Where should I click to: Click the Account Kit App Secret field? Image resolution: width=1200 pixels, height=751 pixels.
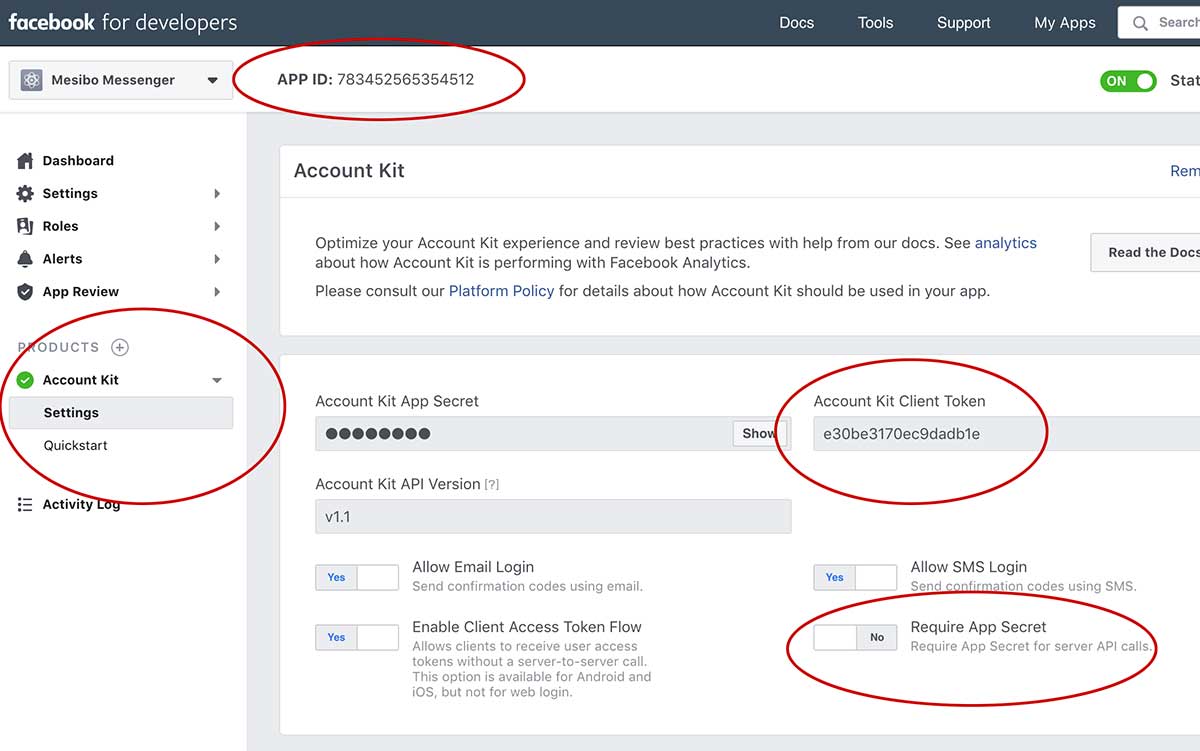(553, 433)
